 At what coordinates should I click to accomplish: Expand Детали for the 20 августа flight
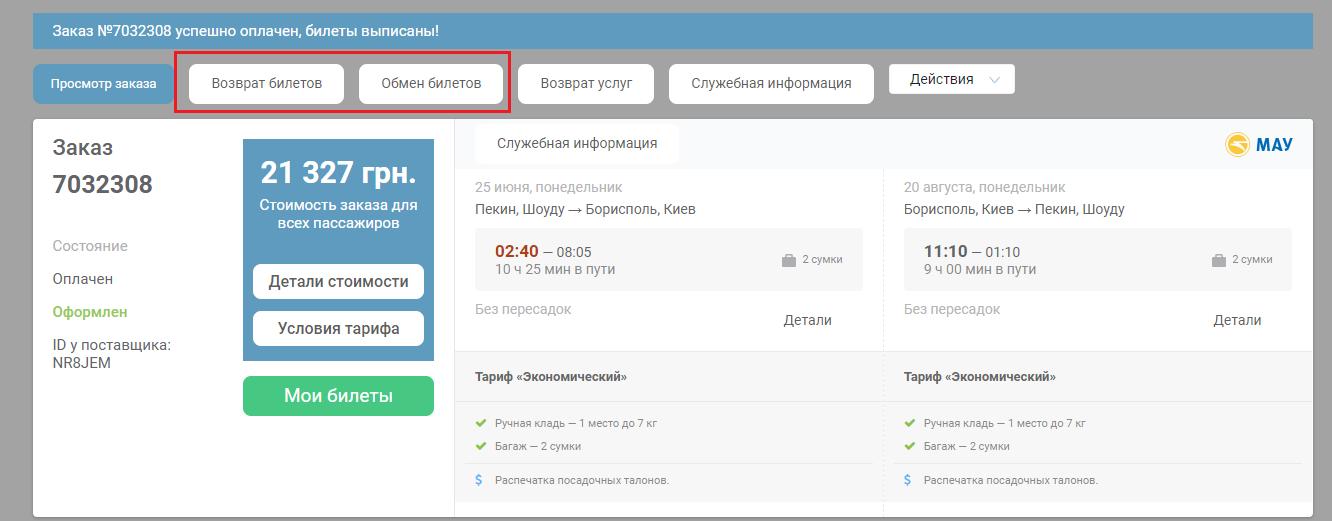1237,320
